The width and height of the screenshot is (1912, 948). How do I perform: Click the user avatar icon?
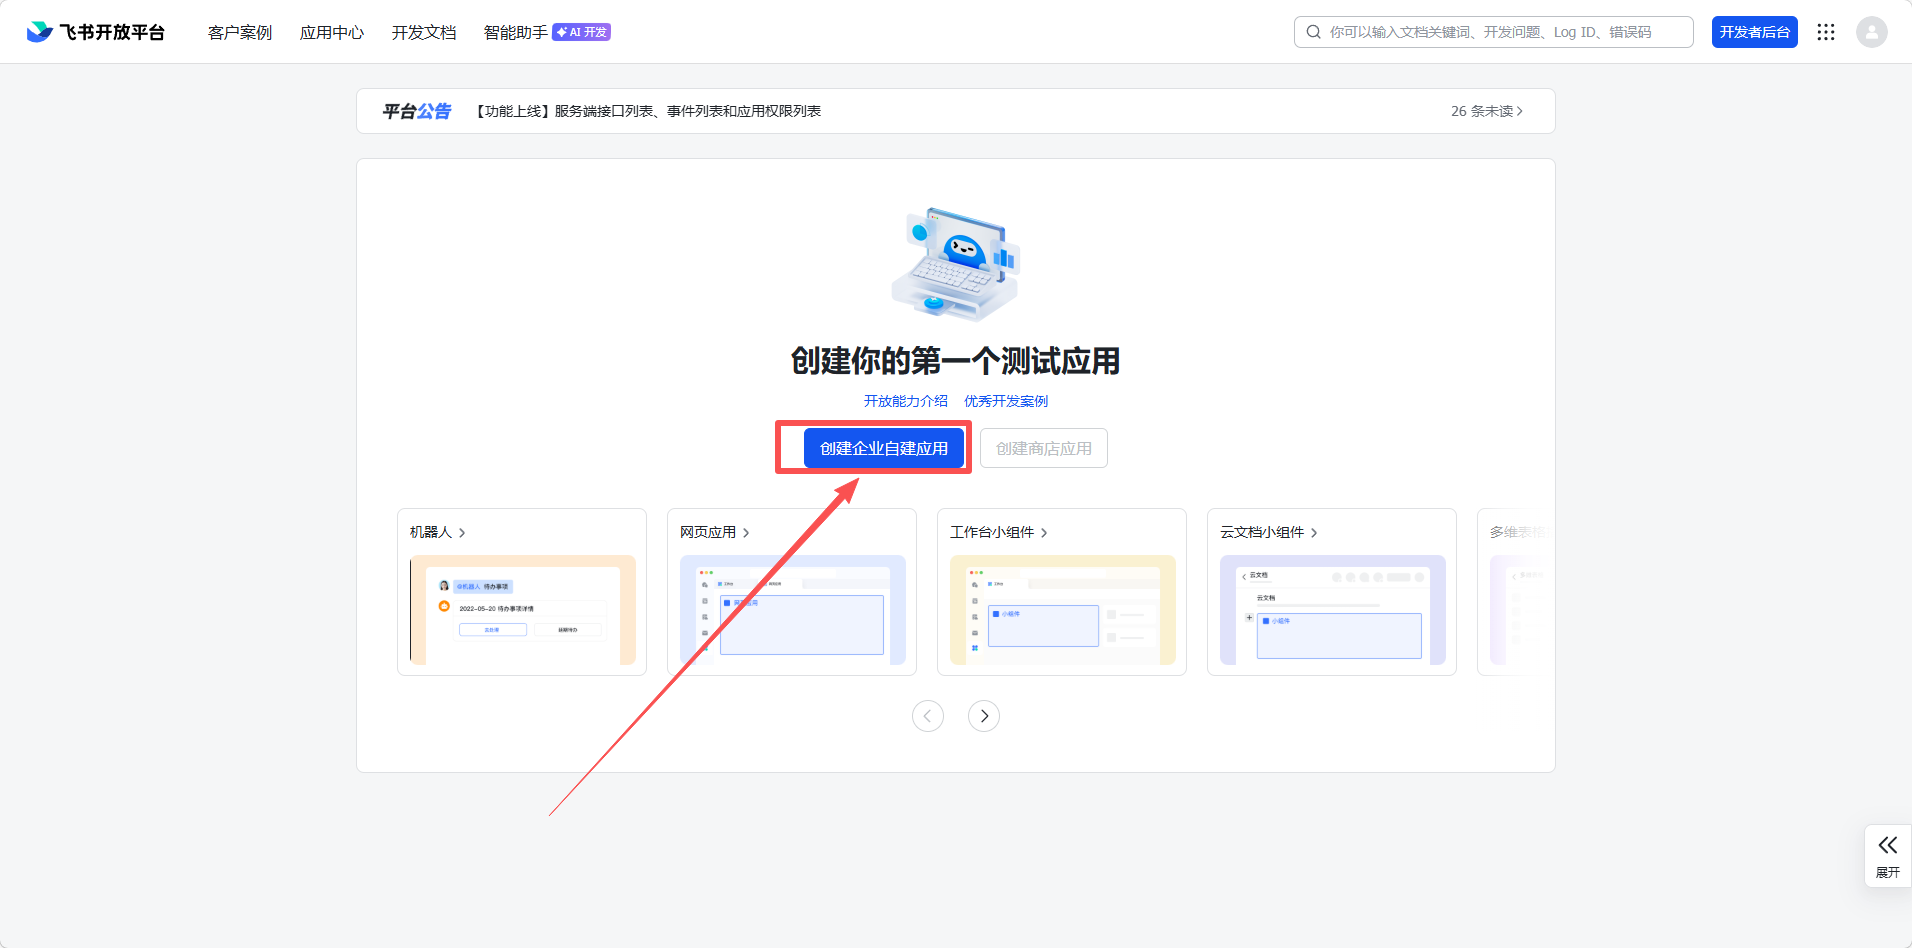pos(1871,32)
